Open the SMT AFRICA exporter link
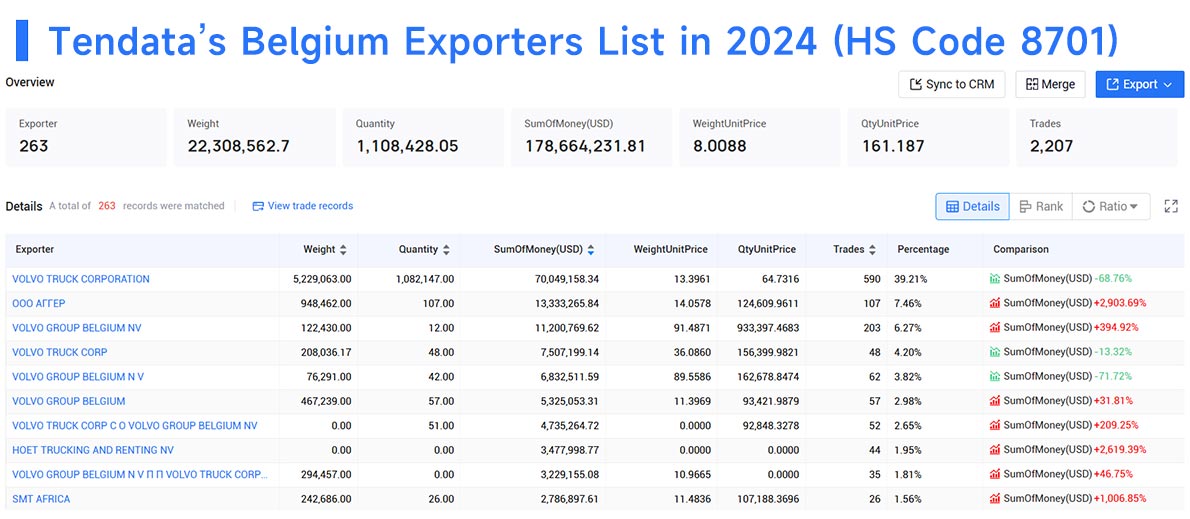The height and width of the screenshot is (519, 1190). point(41,499)
